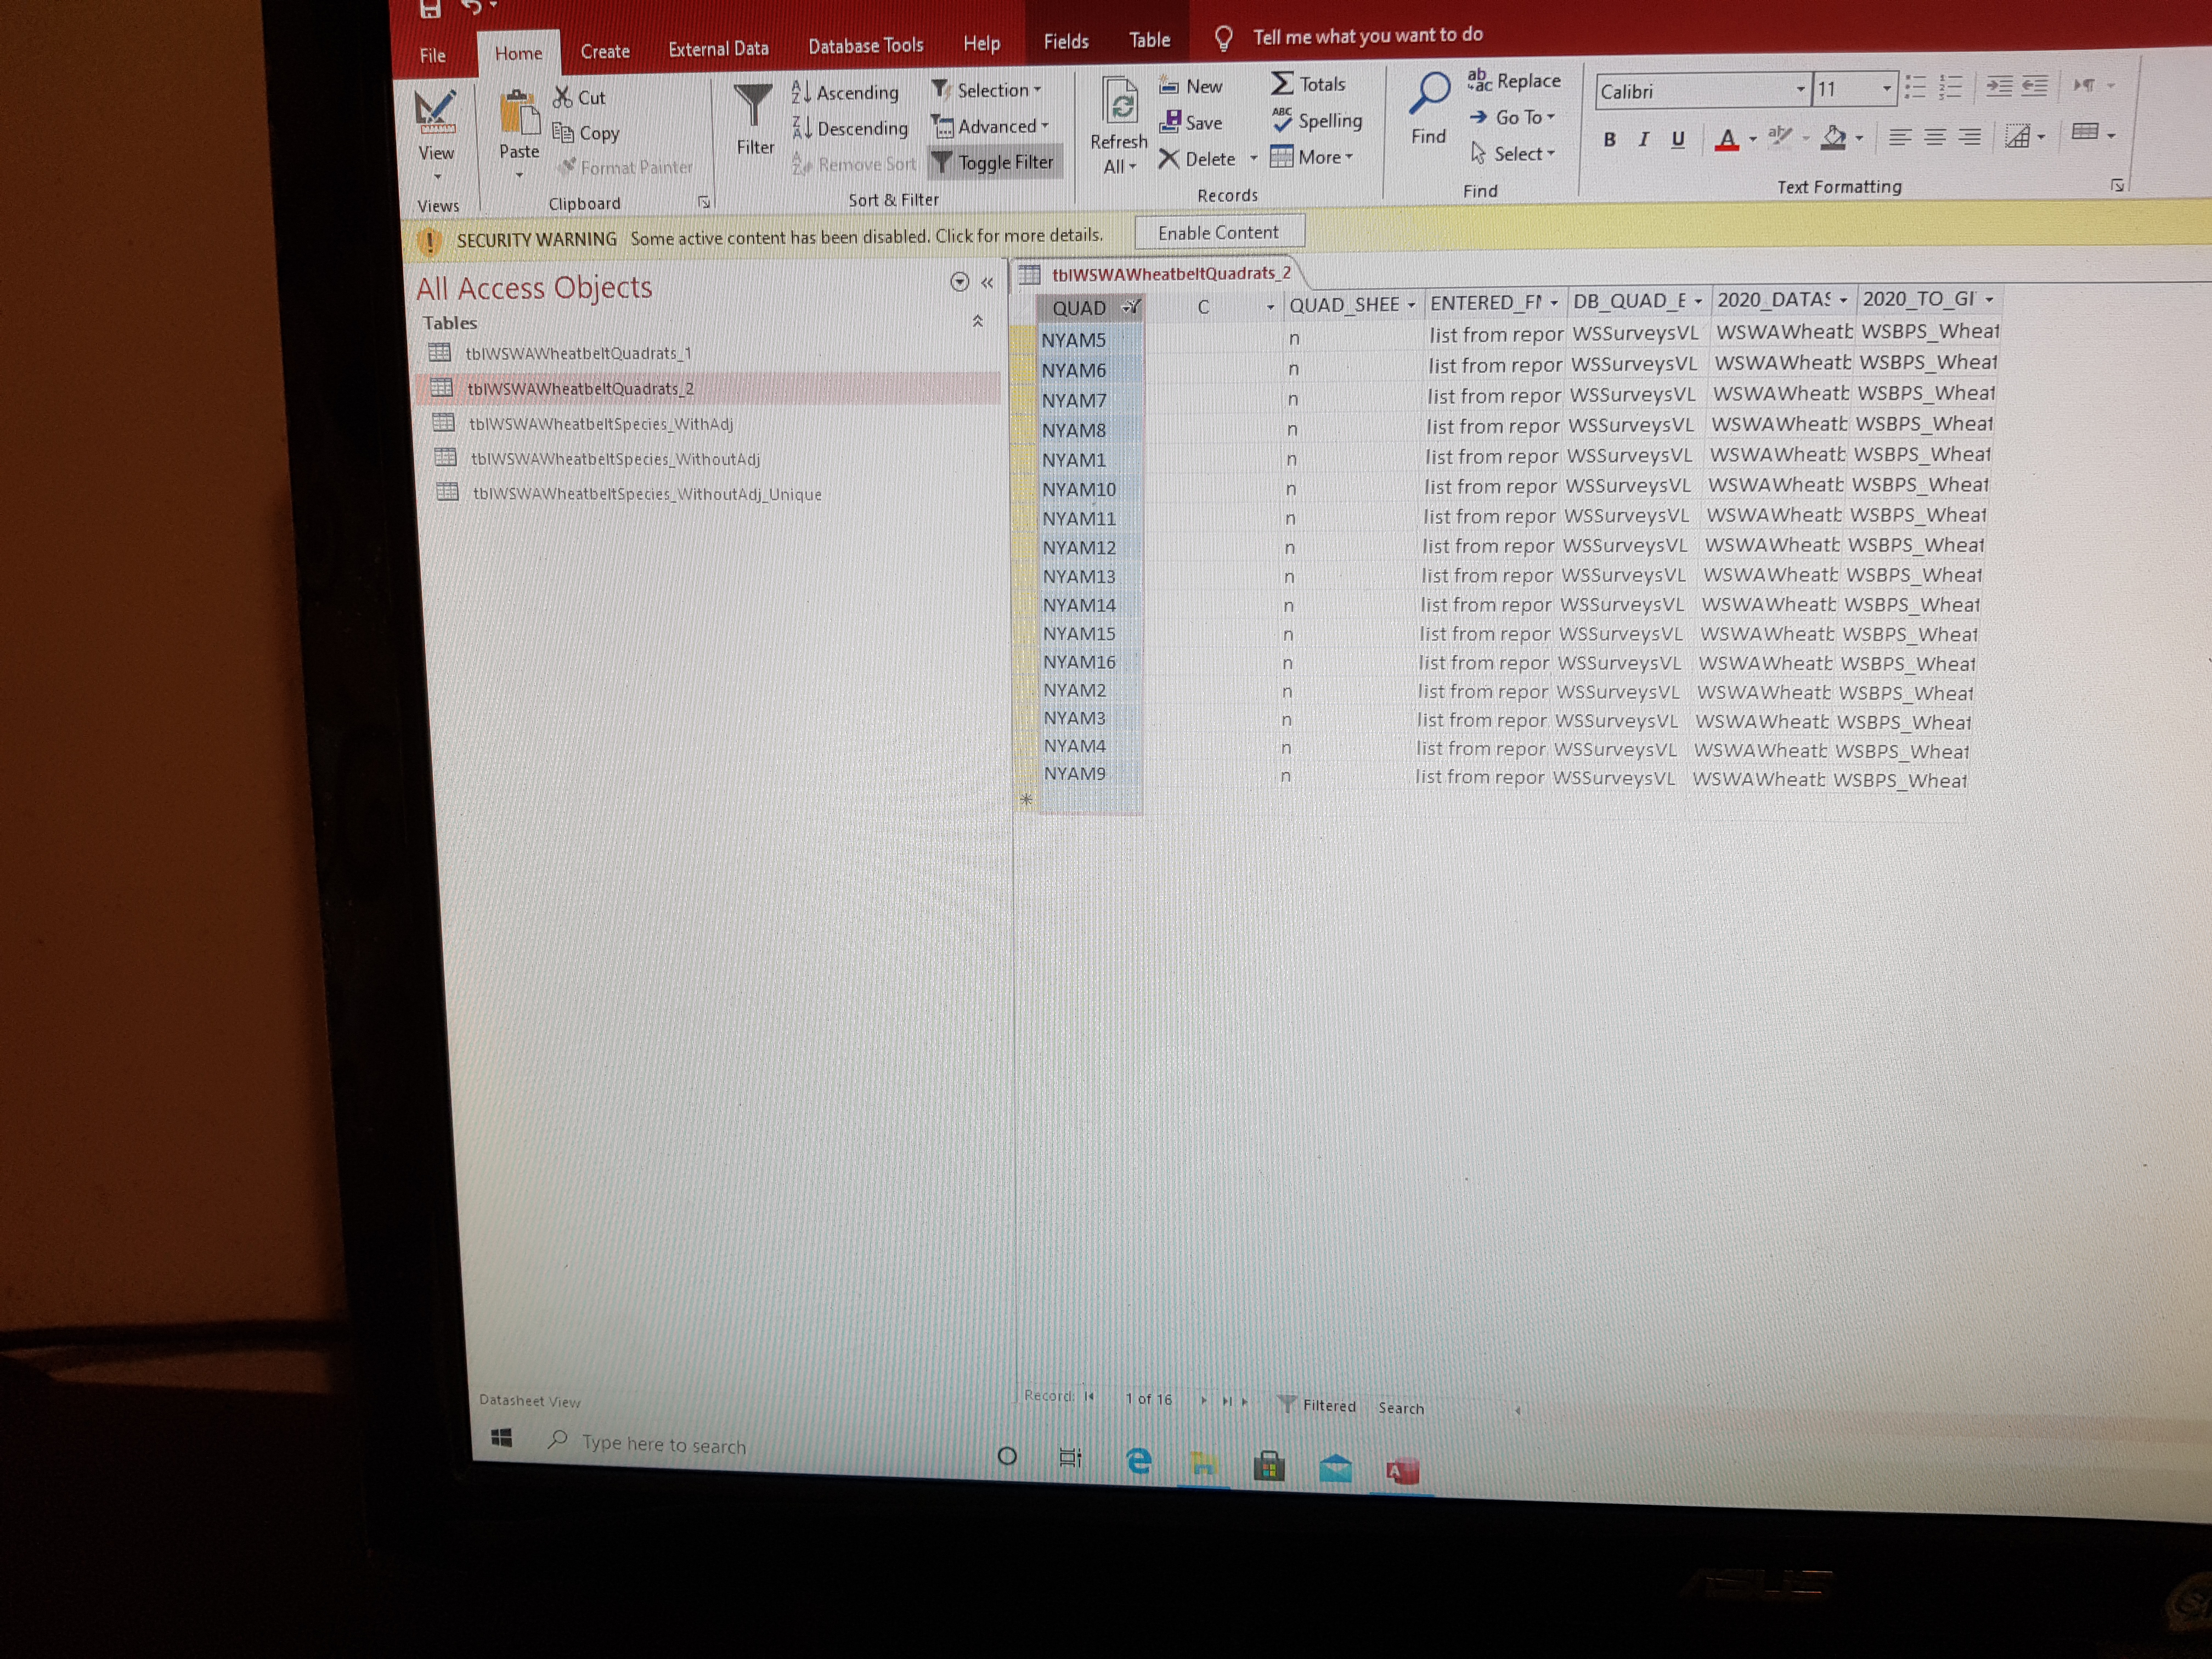Select the NYAM10 cell
Viewport: 2212px width, 1659px height.
[x=1091, y=489]
